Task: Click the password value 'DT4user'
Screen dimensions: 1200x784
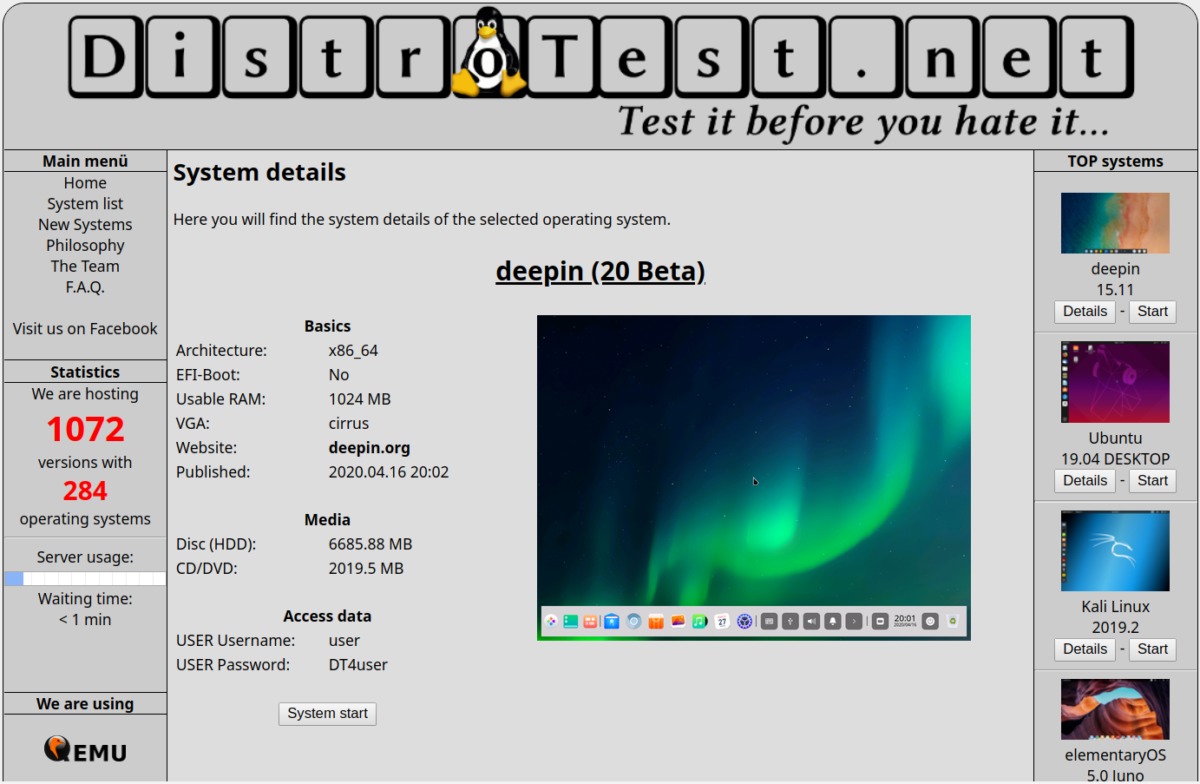Action: coord(358,665)
